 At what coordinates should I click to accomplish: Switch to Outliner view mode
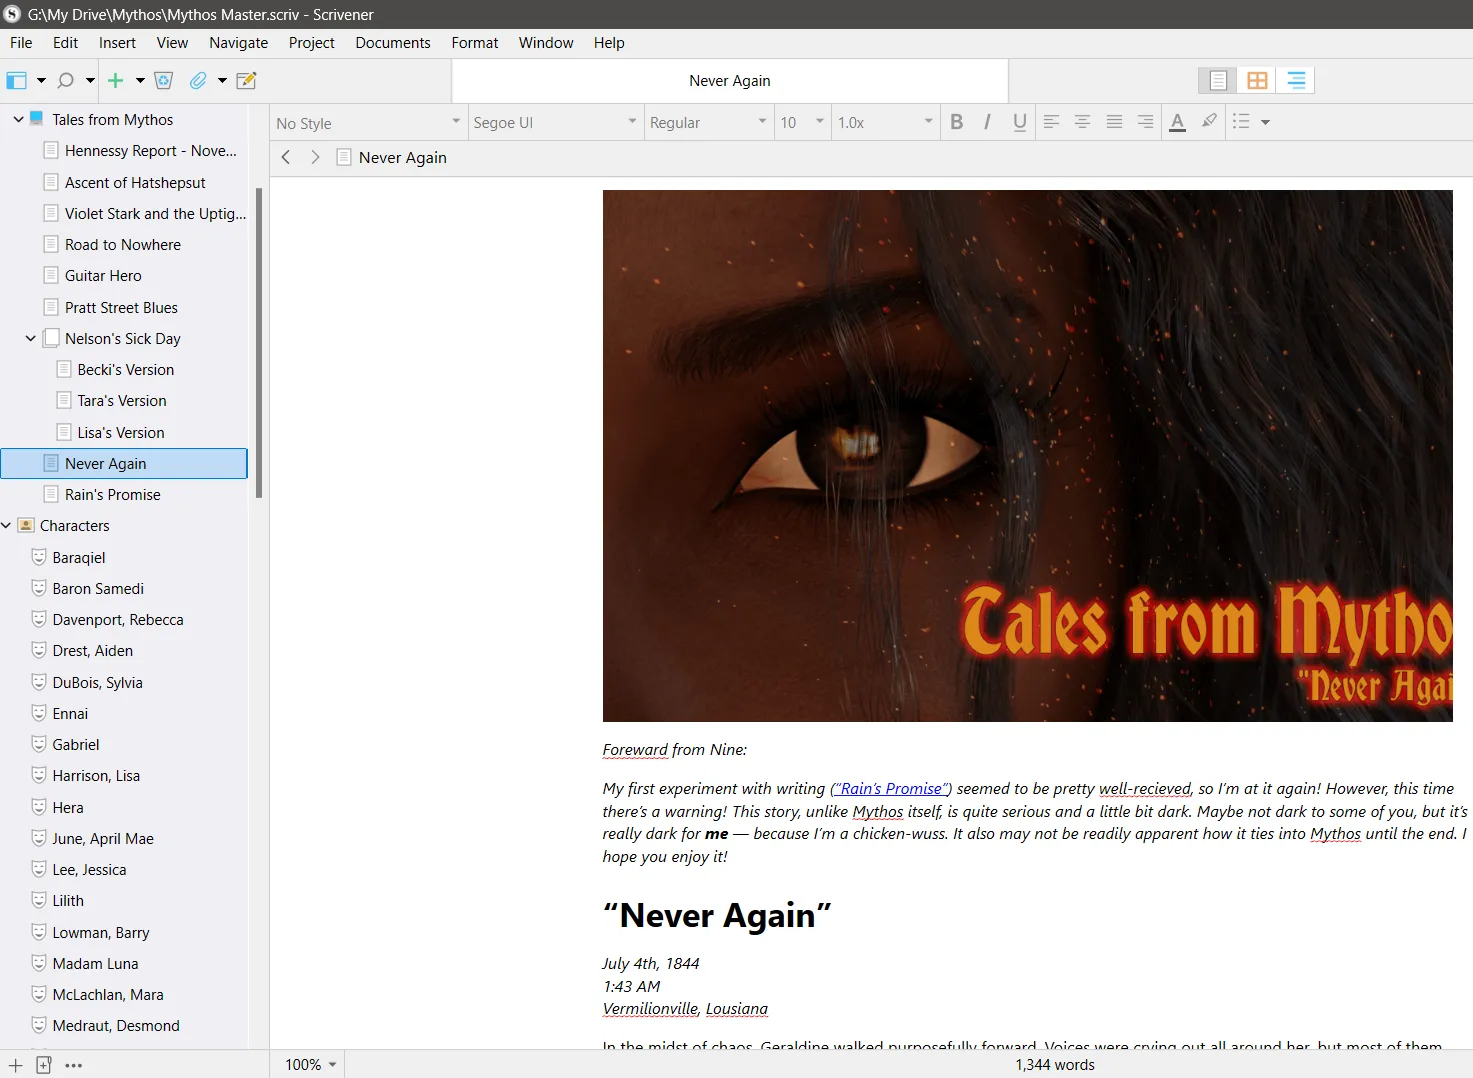(x=1296, y=80)
